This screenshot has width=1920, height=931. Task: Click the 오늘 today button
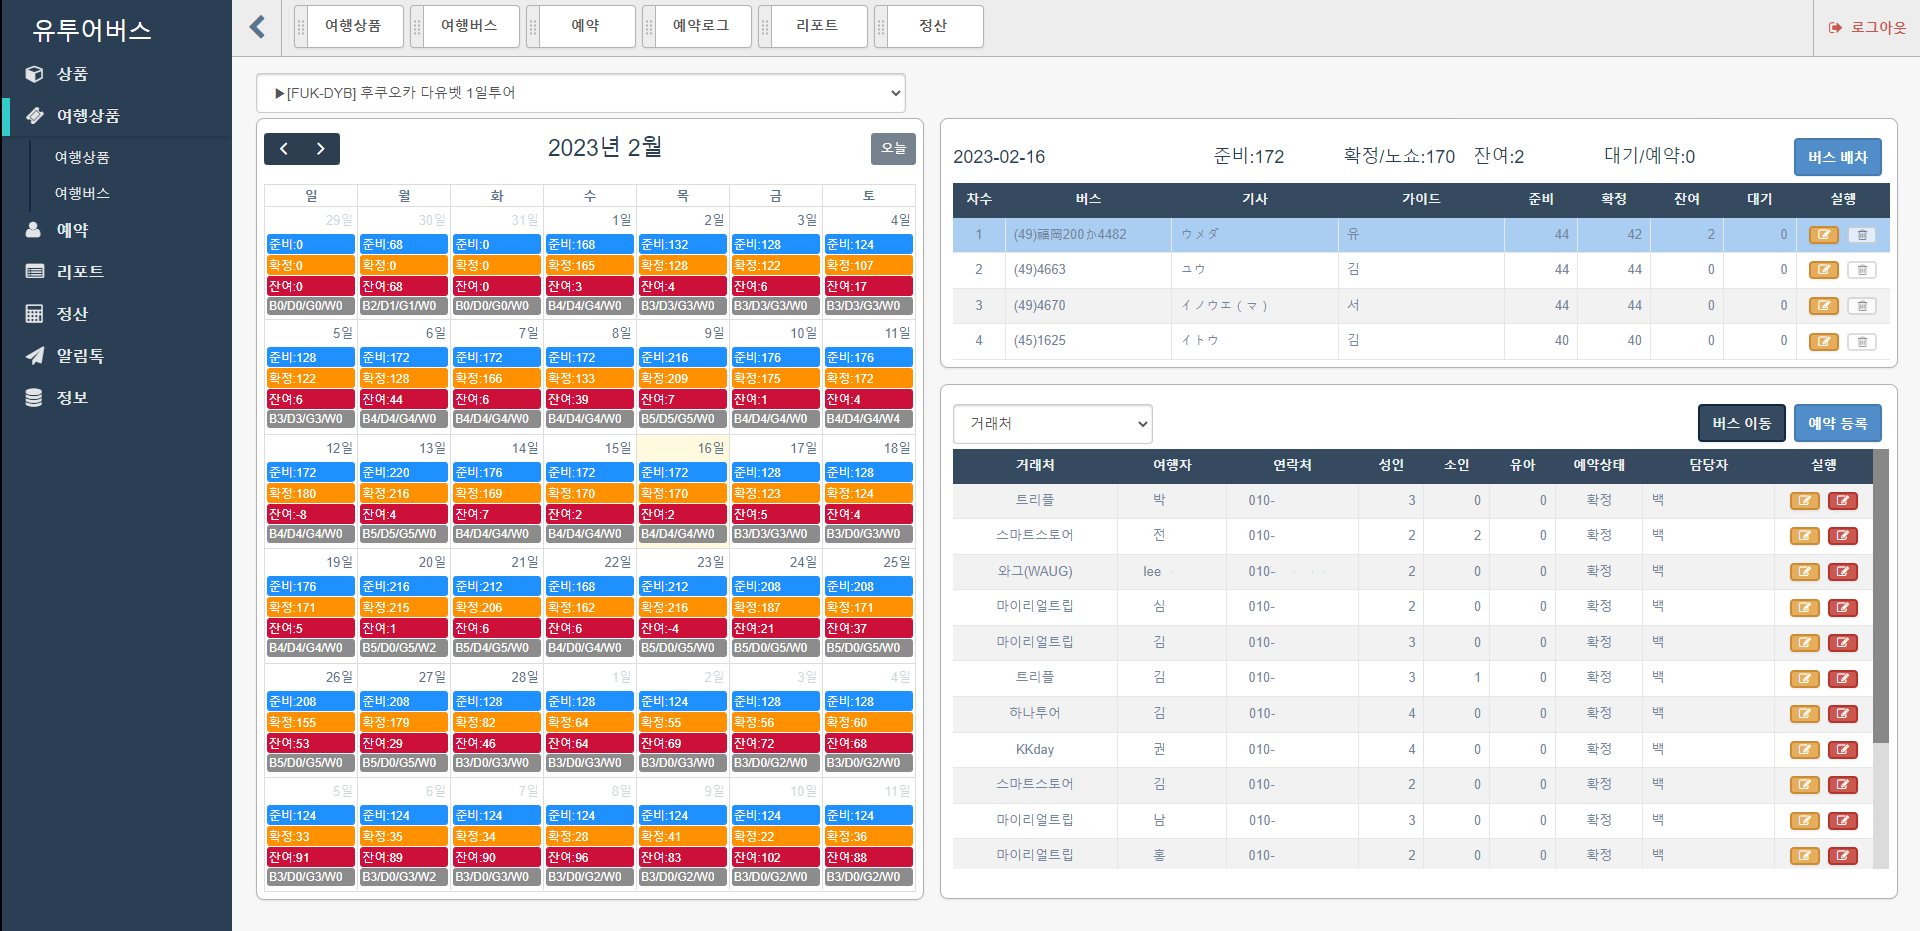pyautogui.click(x=893, y=149)
